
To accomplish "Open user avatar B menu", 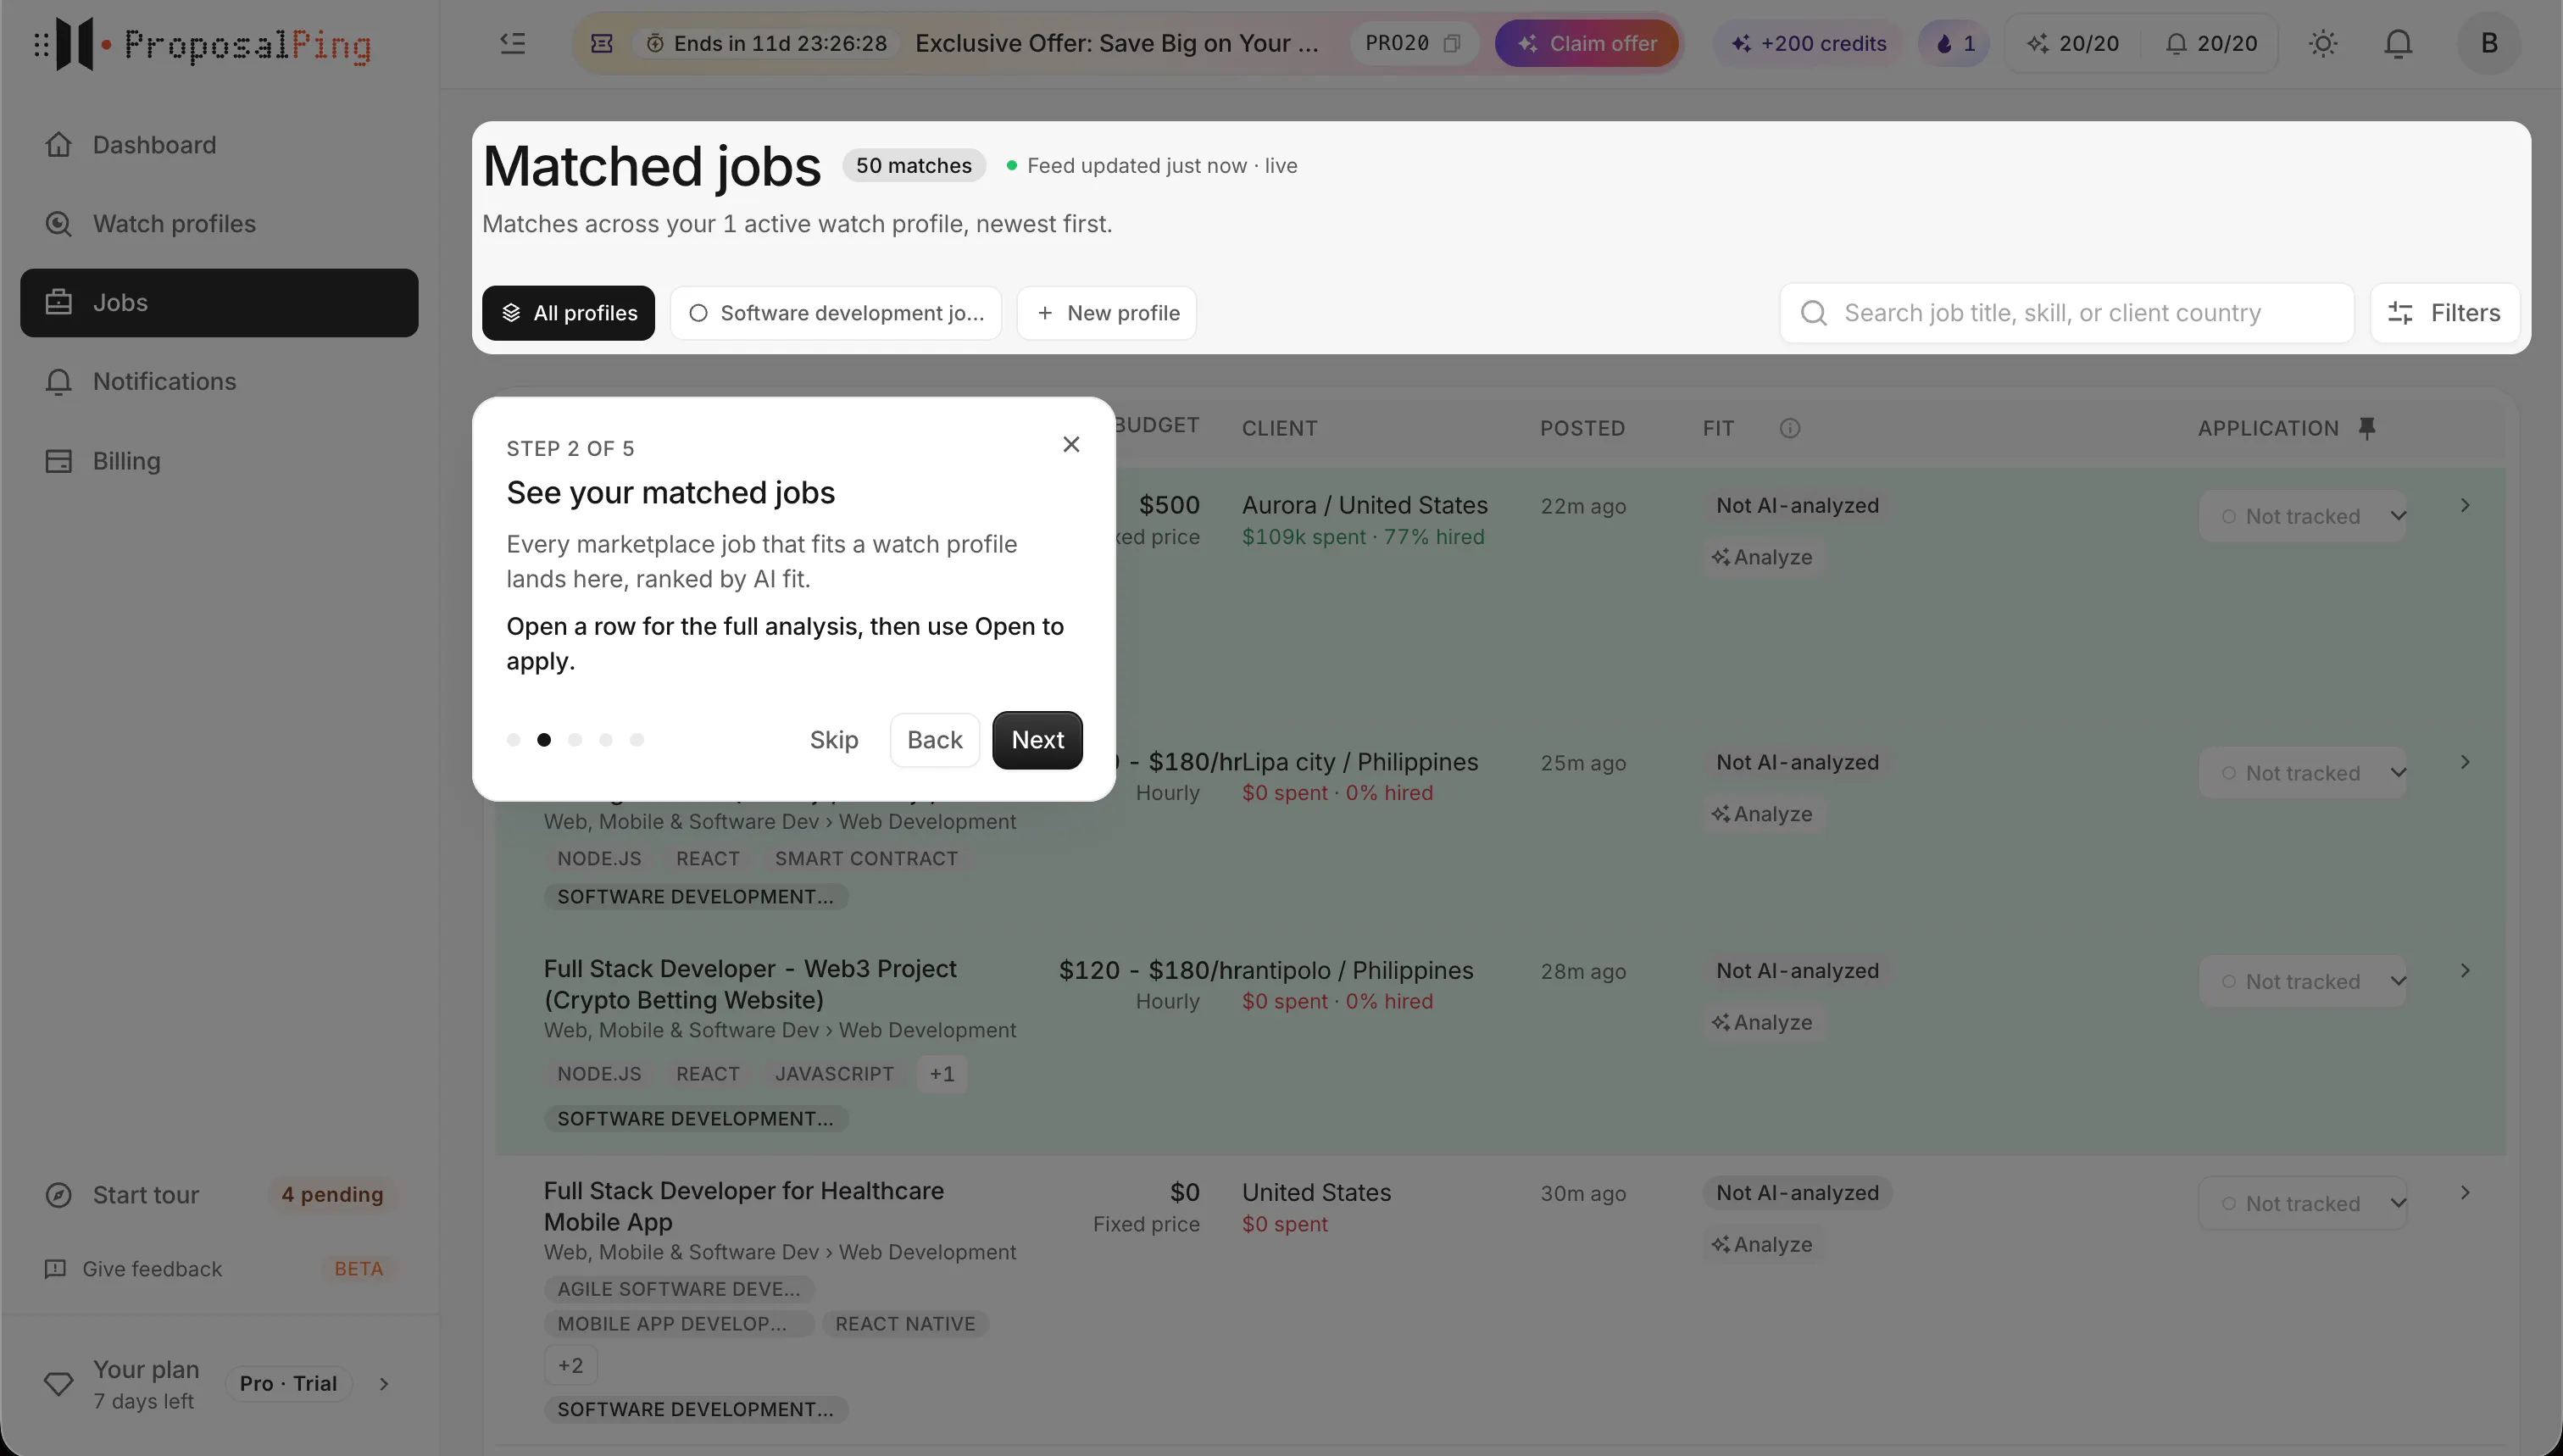I will pos(2489,43).
